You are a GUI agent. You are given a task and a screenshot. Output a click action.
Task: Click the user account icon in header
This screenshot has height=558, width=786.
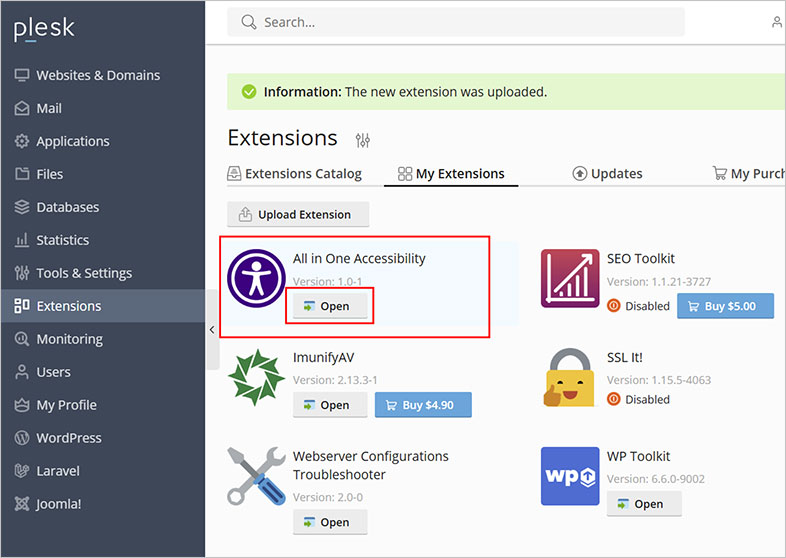click(x=777, y=22)
